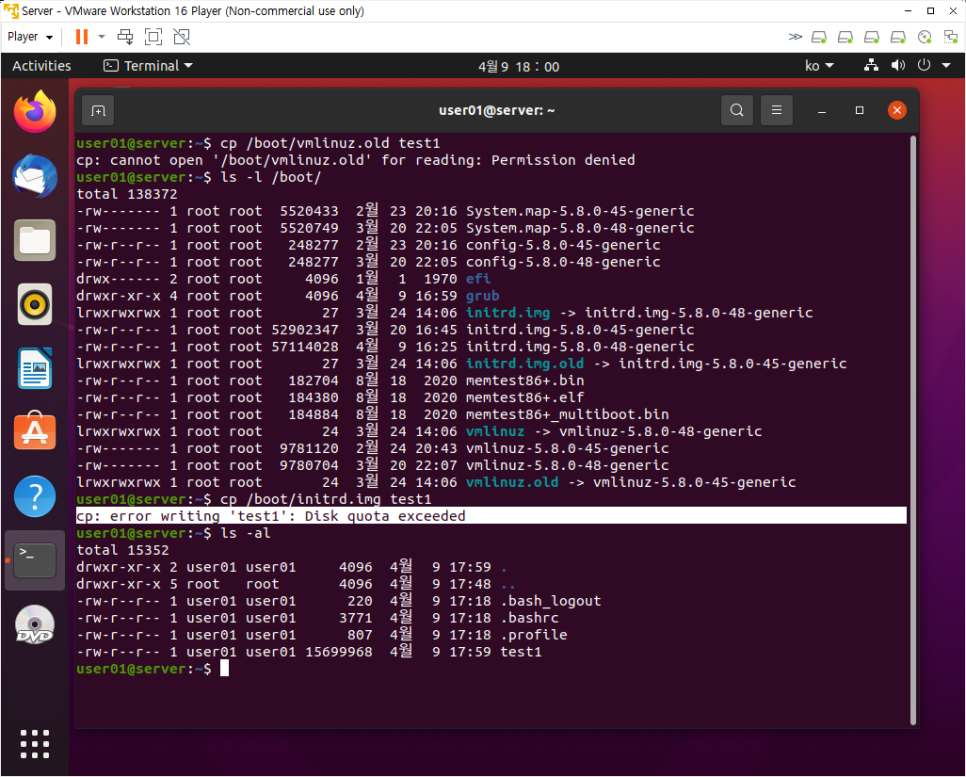The height and width of the screenshot is (777, 966).
Task: Click the grub directory entry
Action: [482, 296]
